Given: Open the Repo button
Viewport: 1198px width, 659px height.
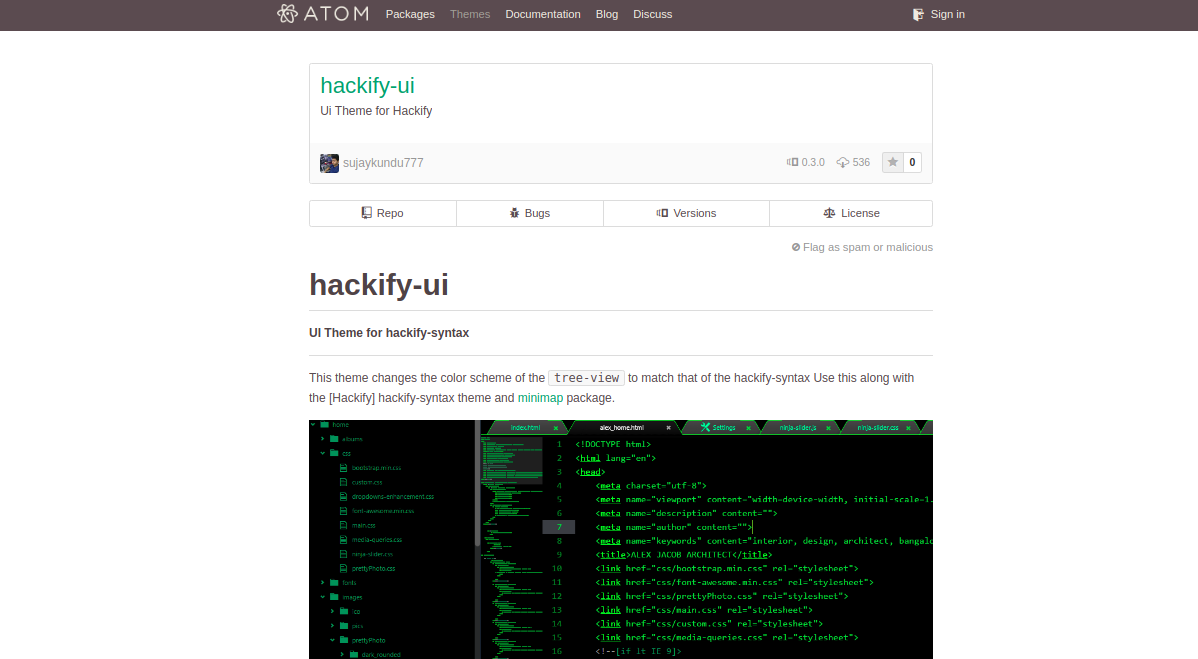Looking at the screenshot, I should point(382,213).
